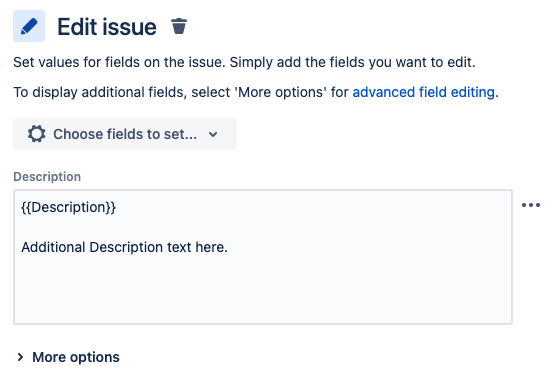Screen dimensions: 556x379
Task: Click the Choose fields to set… label
Action: click(x=125, y=134)
